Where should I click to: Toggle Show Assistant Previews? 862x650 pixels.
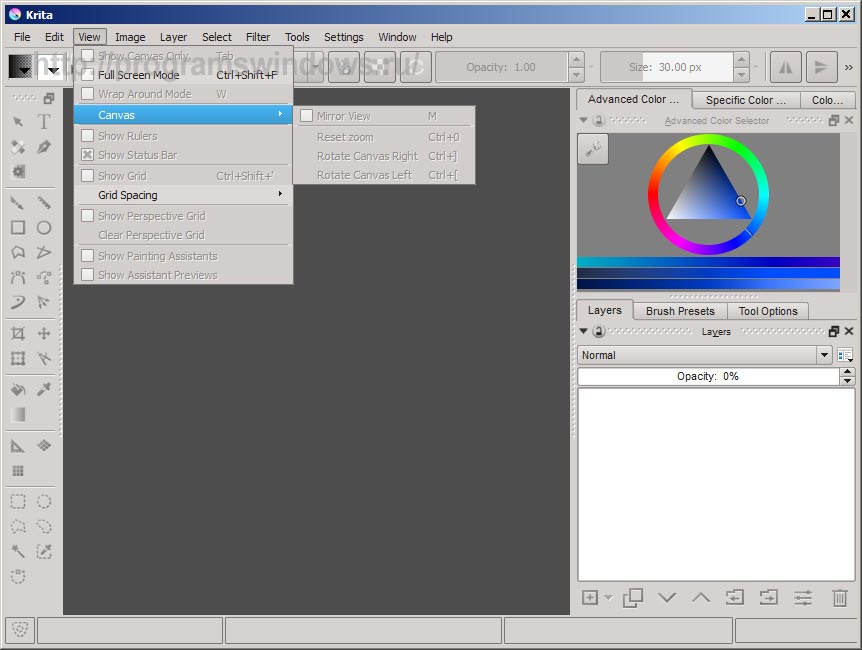[x=184, y=275]
